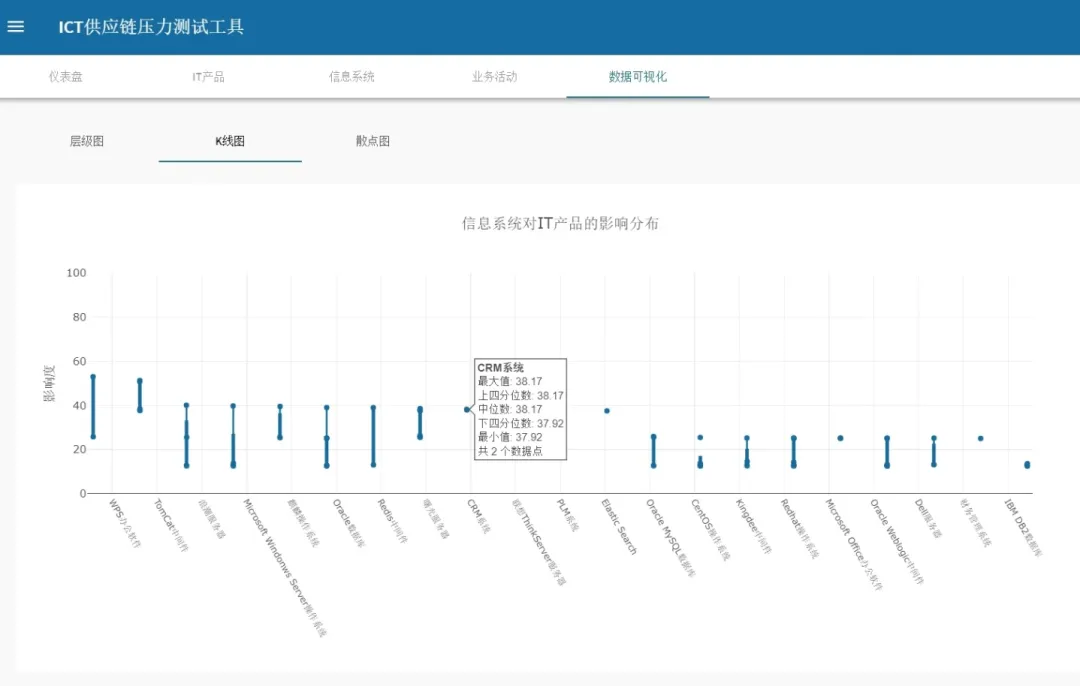1080x686 pixels.
Task: Click tooltip line 下四分位数: 37.92
Action: click(521, 423)
